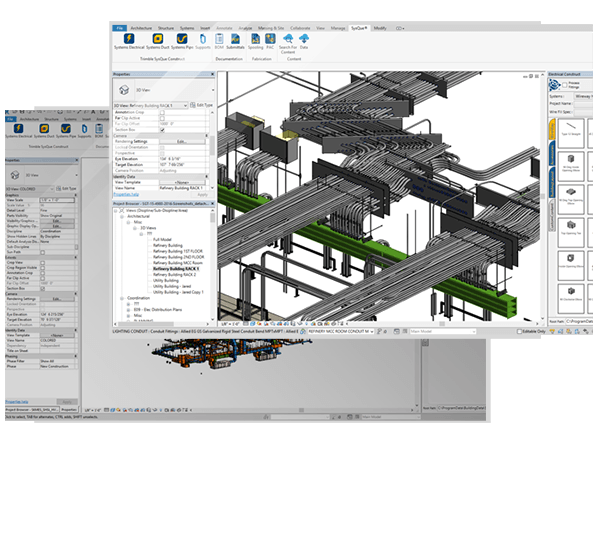Screen dimensions: 600x539
Task: Click the BOM icon in the back window
Action: 99,130
